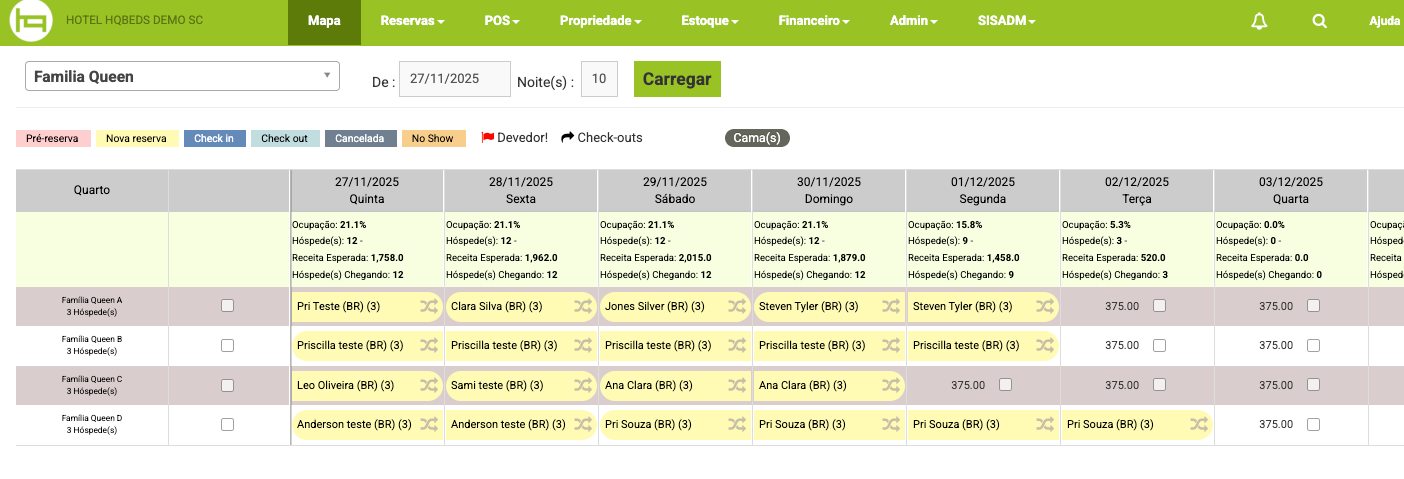Viewport: 1404px width, 479px height.
Task: Expand the Financeiro menu
Action: click(813, 21)
